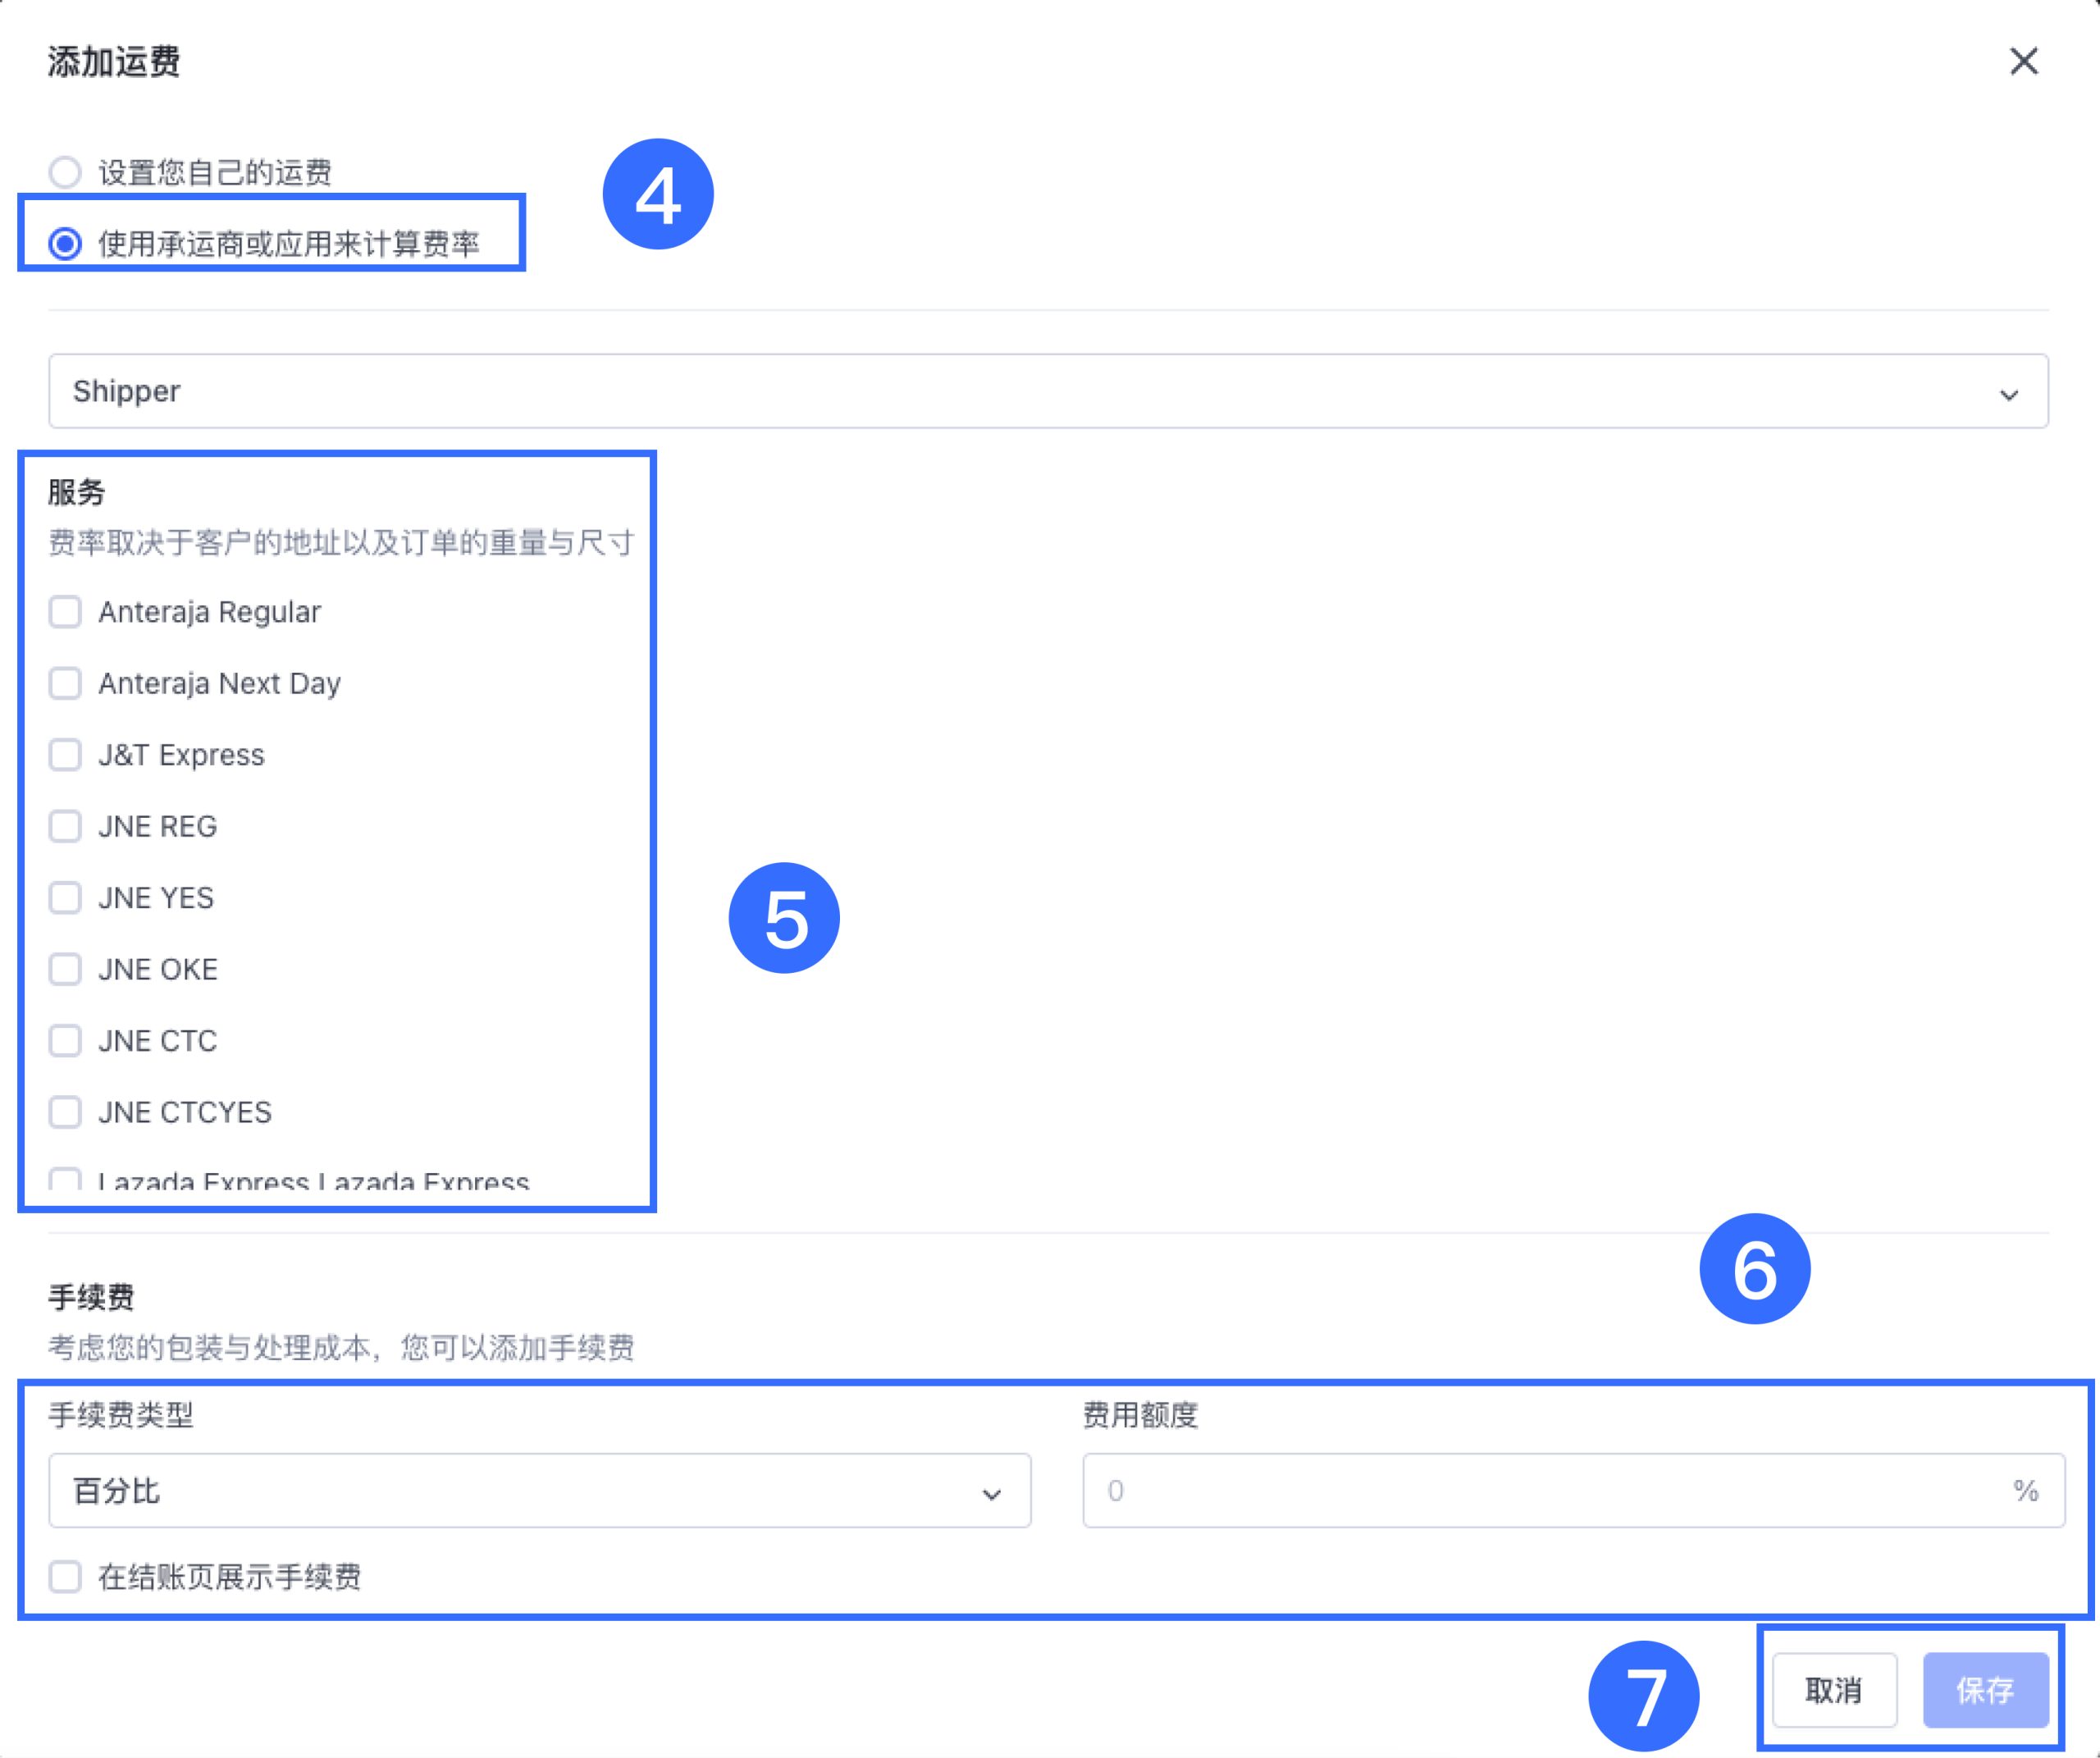Image resolution: width=2100 pixels, height=1758 pixels.
Task: Tick the J&T Express checkbox
Action: (x=65, y=754)
